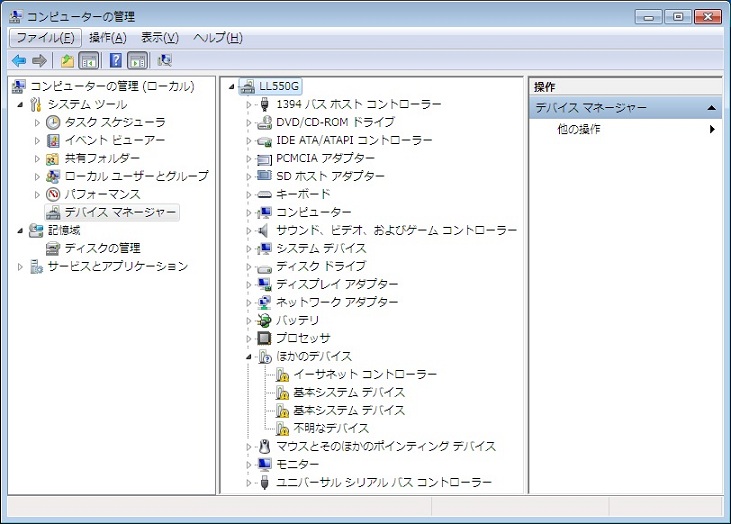The width and height of the screenshot is (731, 524).
Task: Click the バッテリ icon
Action: (264, 320)
